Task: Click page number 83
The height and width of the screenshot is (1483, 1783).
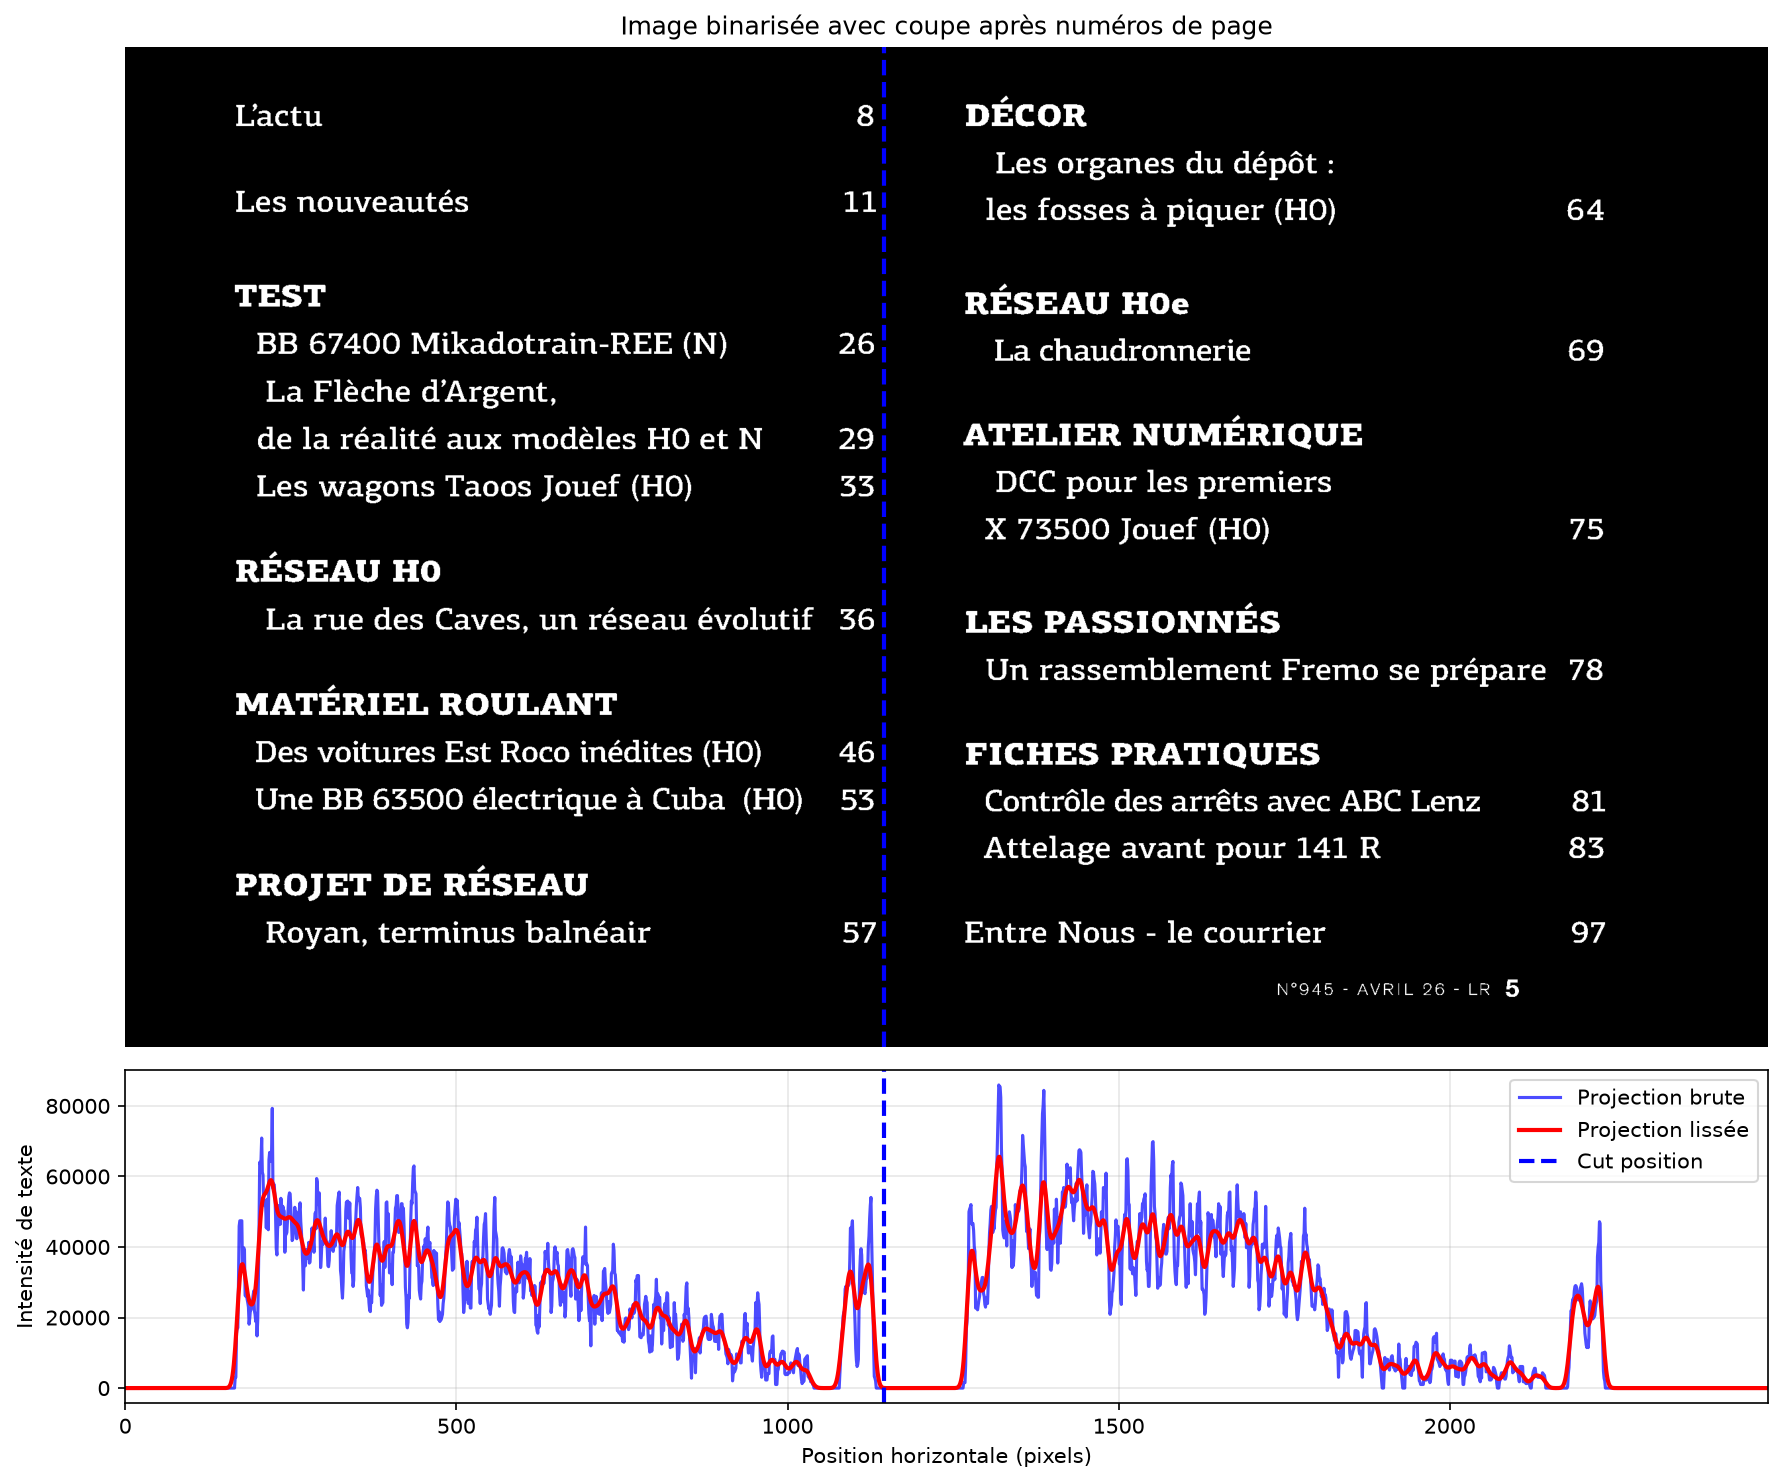Action: pos(1586,848)
